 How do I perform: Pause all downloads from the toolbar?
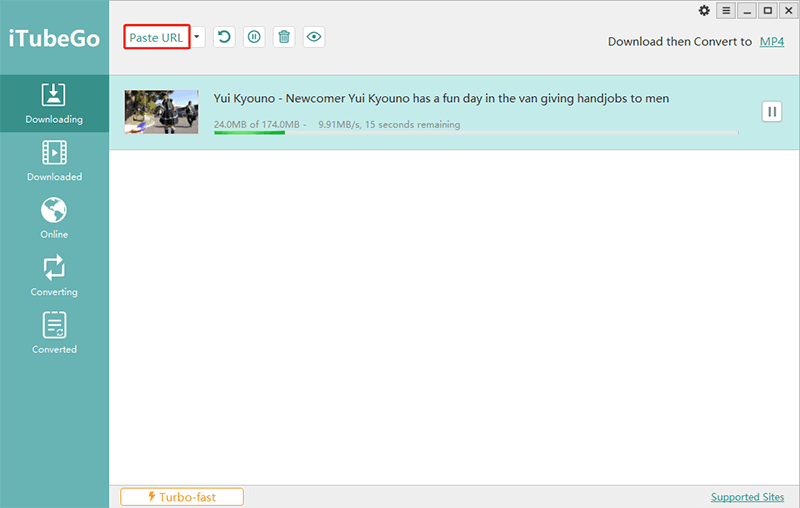[x=254, y=37]
